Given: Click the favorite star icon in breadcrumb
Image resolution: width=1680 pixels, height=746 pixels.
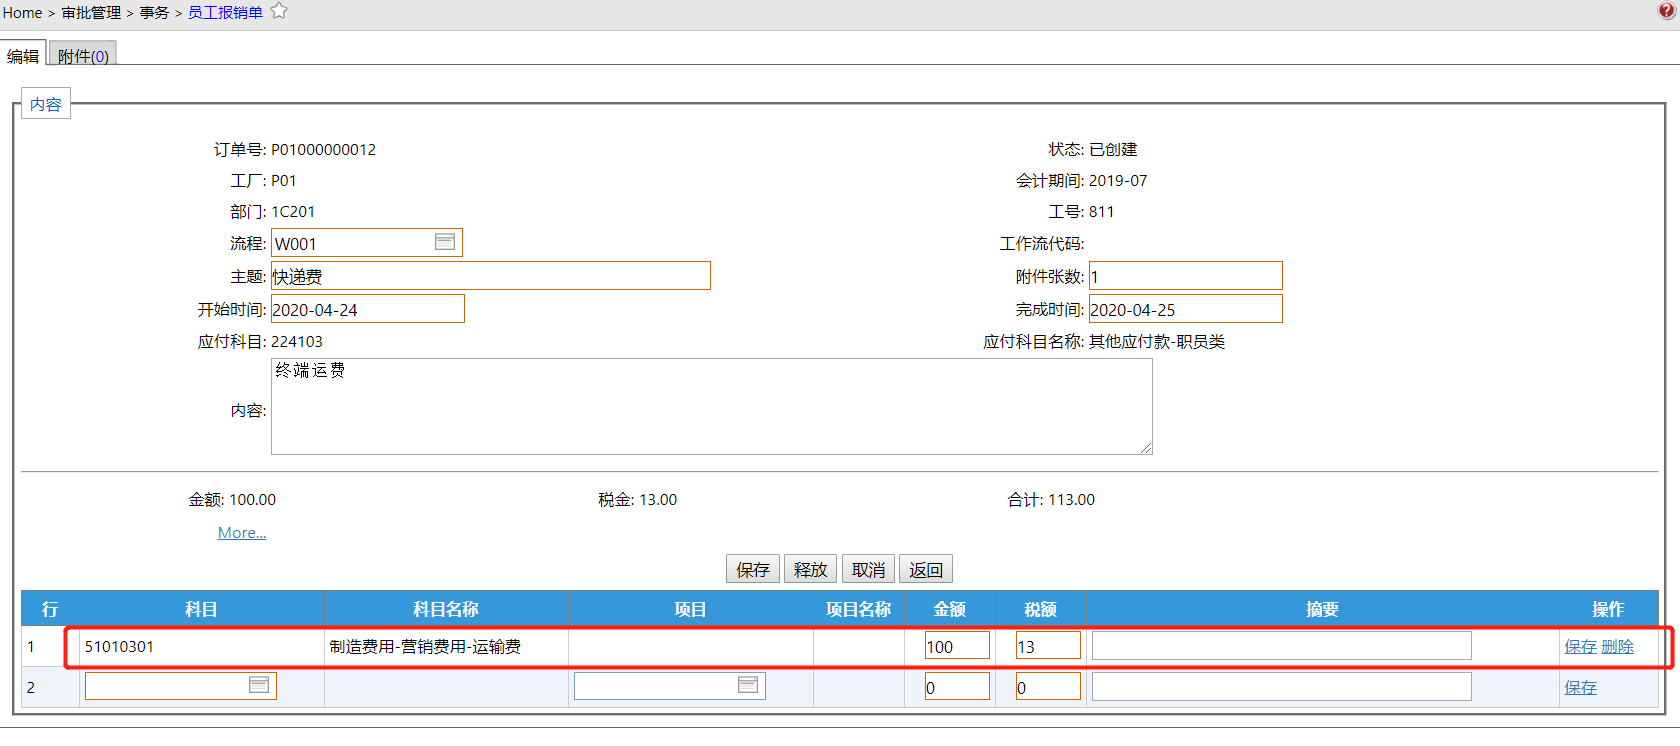Looking at the screenshot, I should pos(279,11).
